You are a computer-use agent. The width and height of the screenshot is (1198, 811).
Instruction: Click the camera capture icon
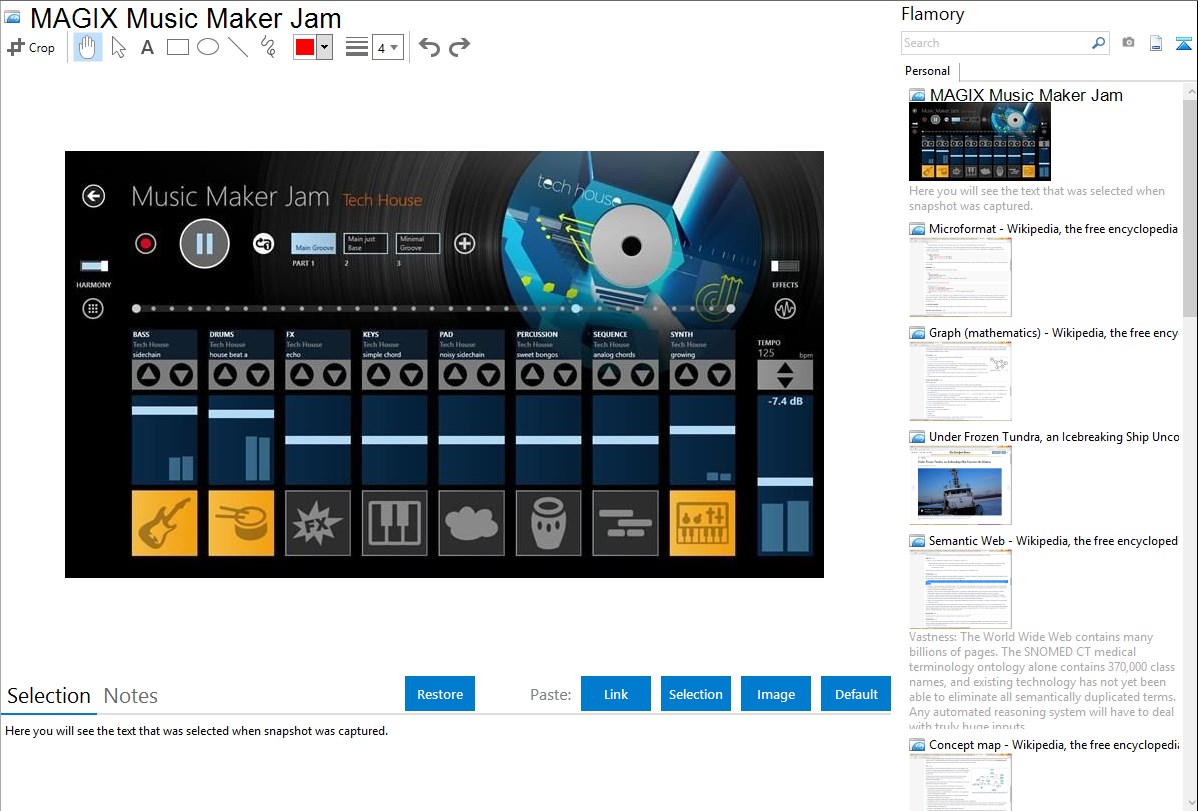click(1128, 43)
